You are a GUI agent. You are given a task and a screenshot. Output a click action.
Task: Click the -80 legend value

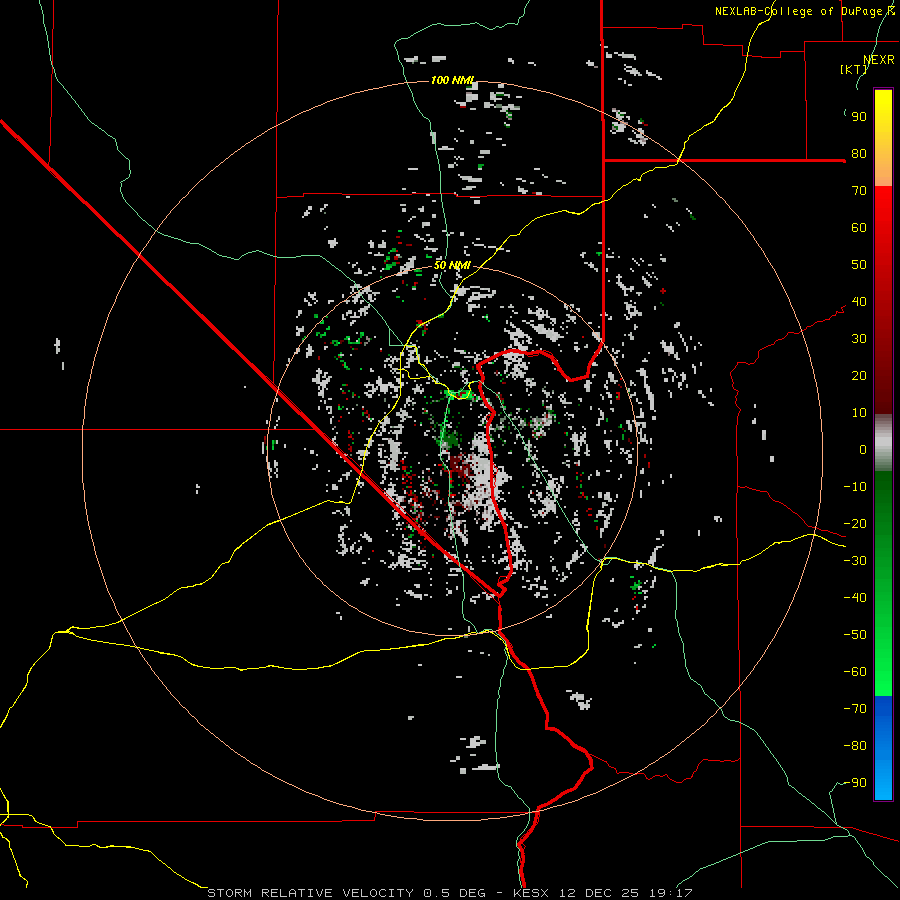pyautogui.click(x=855, y=746)
